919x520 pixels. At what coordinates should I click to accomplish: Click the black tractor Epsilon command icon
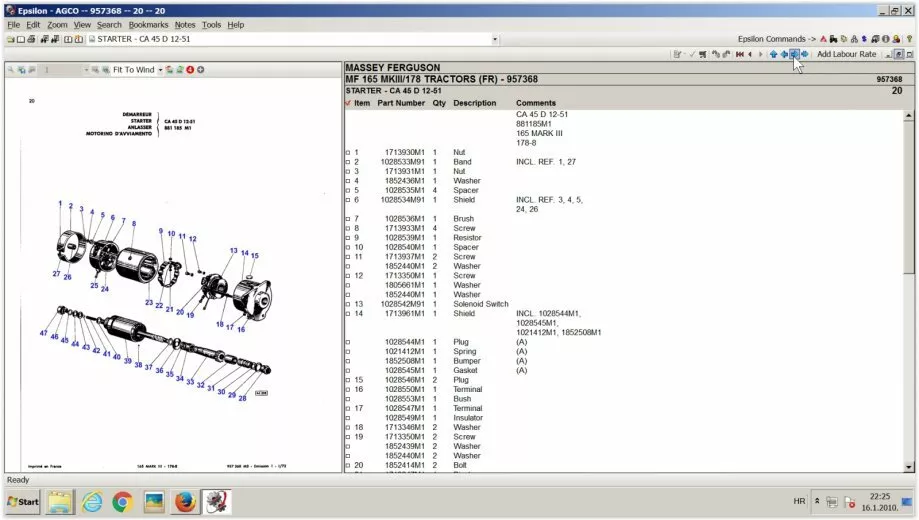coord(833,39)
